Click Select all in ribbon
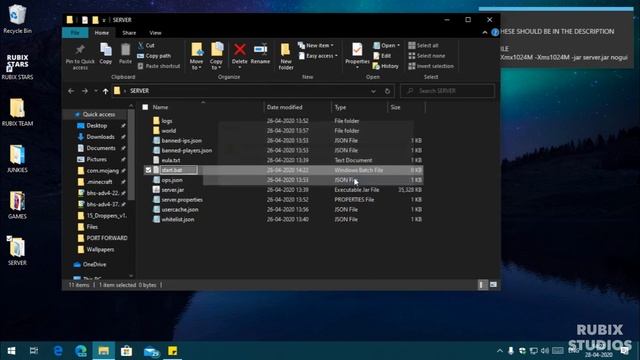Viewport: 640px width, 360px height. 423,45
